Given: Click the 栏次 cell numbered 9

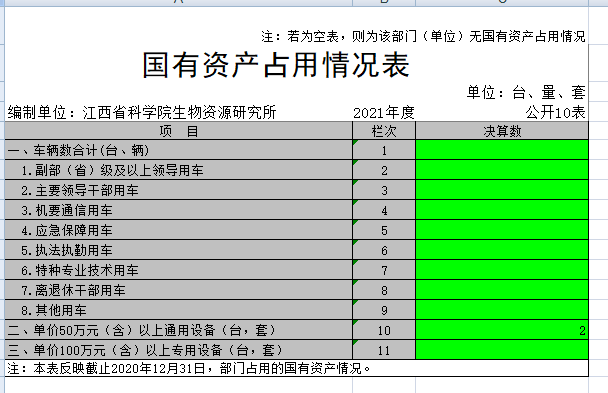Looking at the screenshot, I should coord(384,310).
